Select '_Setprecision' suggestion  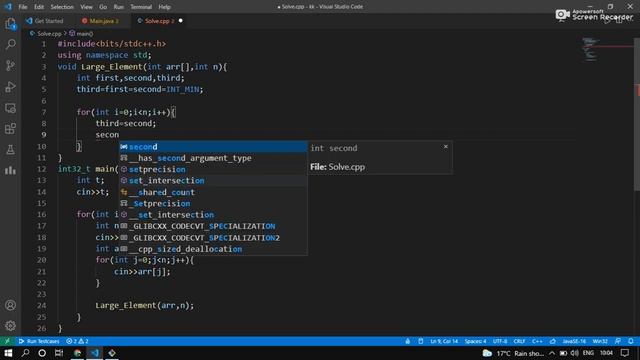(213, 204)
